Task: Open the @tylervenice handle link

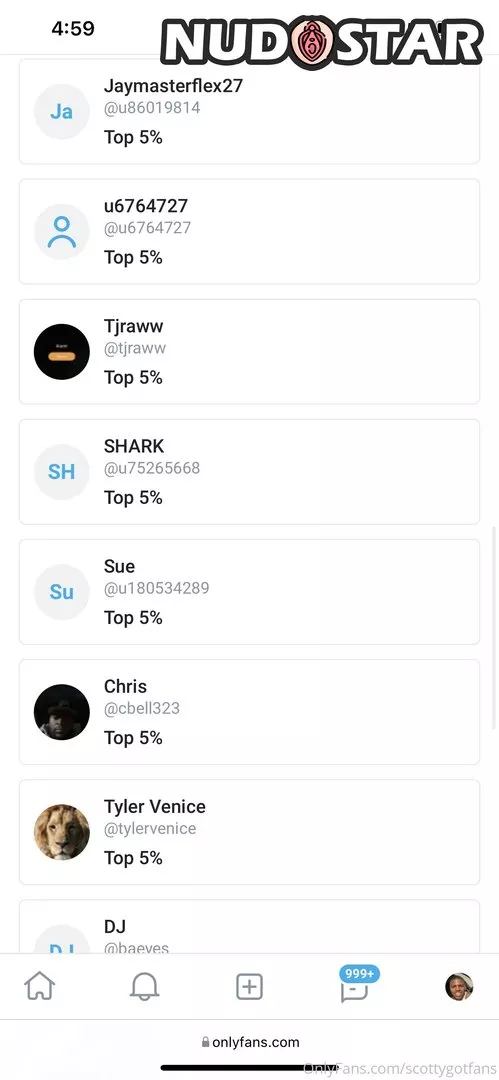Action: pyautogui.click(x=150, y=828)
